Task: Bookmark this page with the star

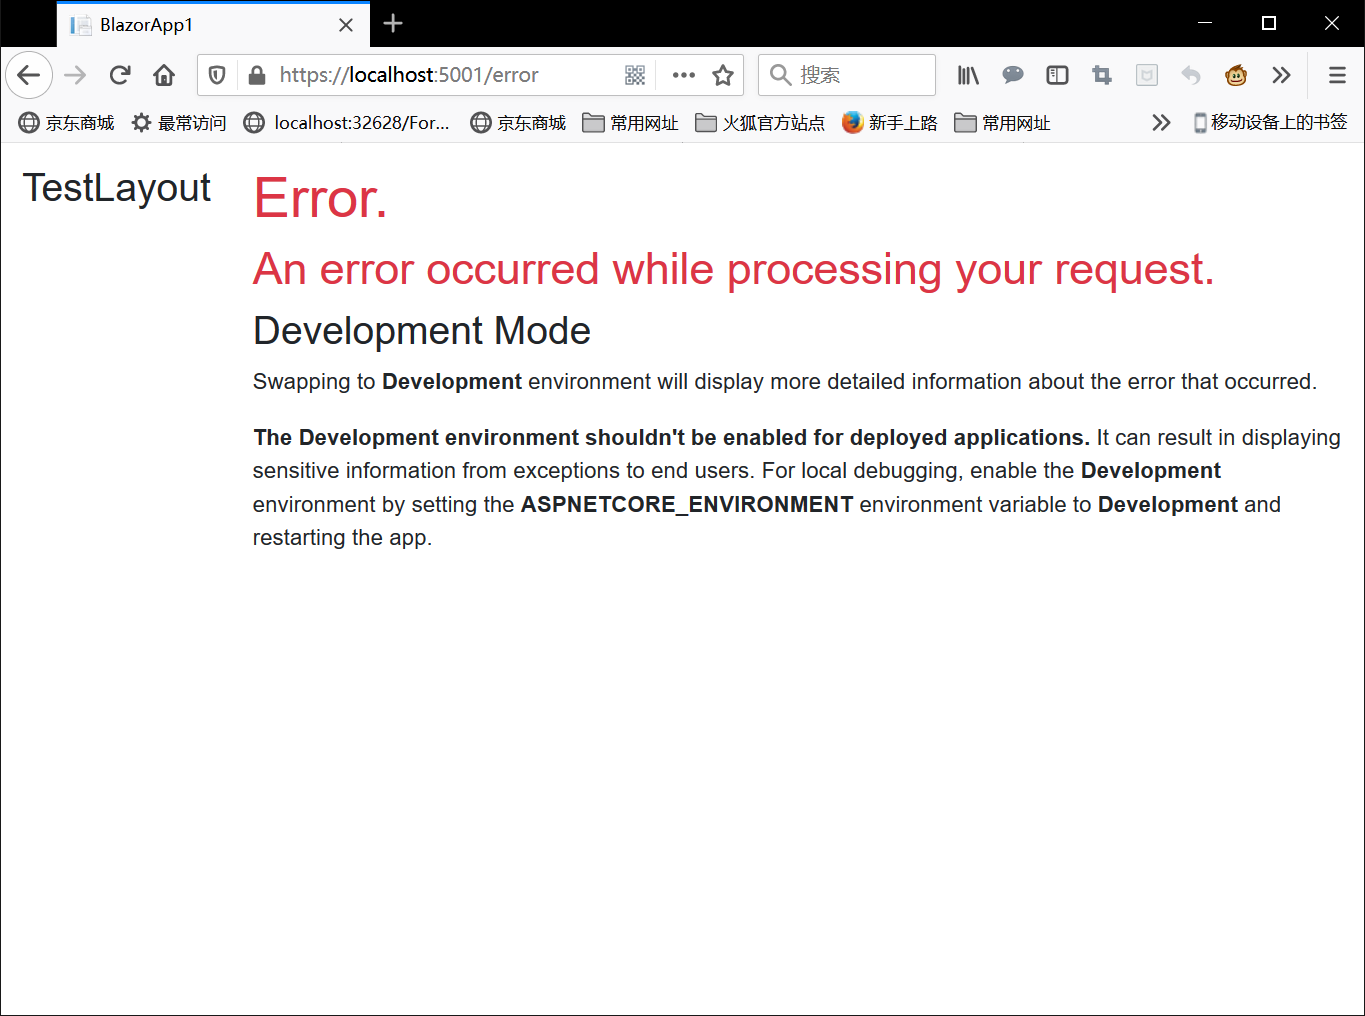Action: pyautogui.click(x=722, y=75)
